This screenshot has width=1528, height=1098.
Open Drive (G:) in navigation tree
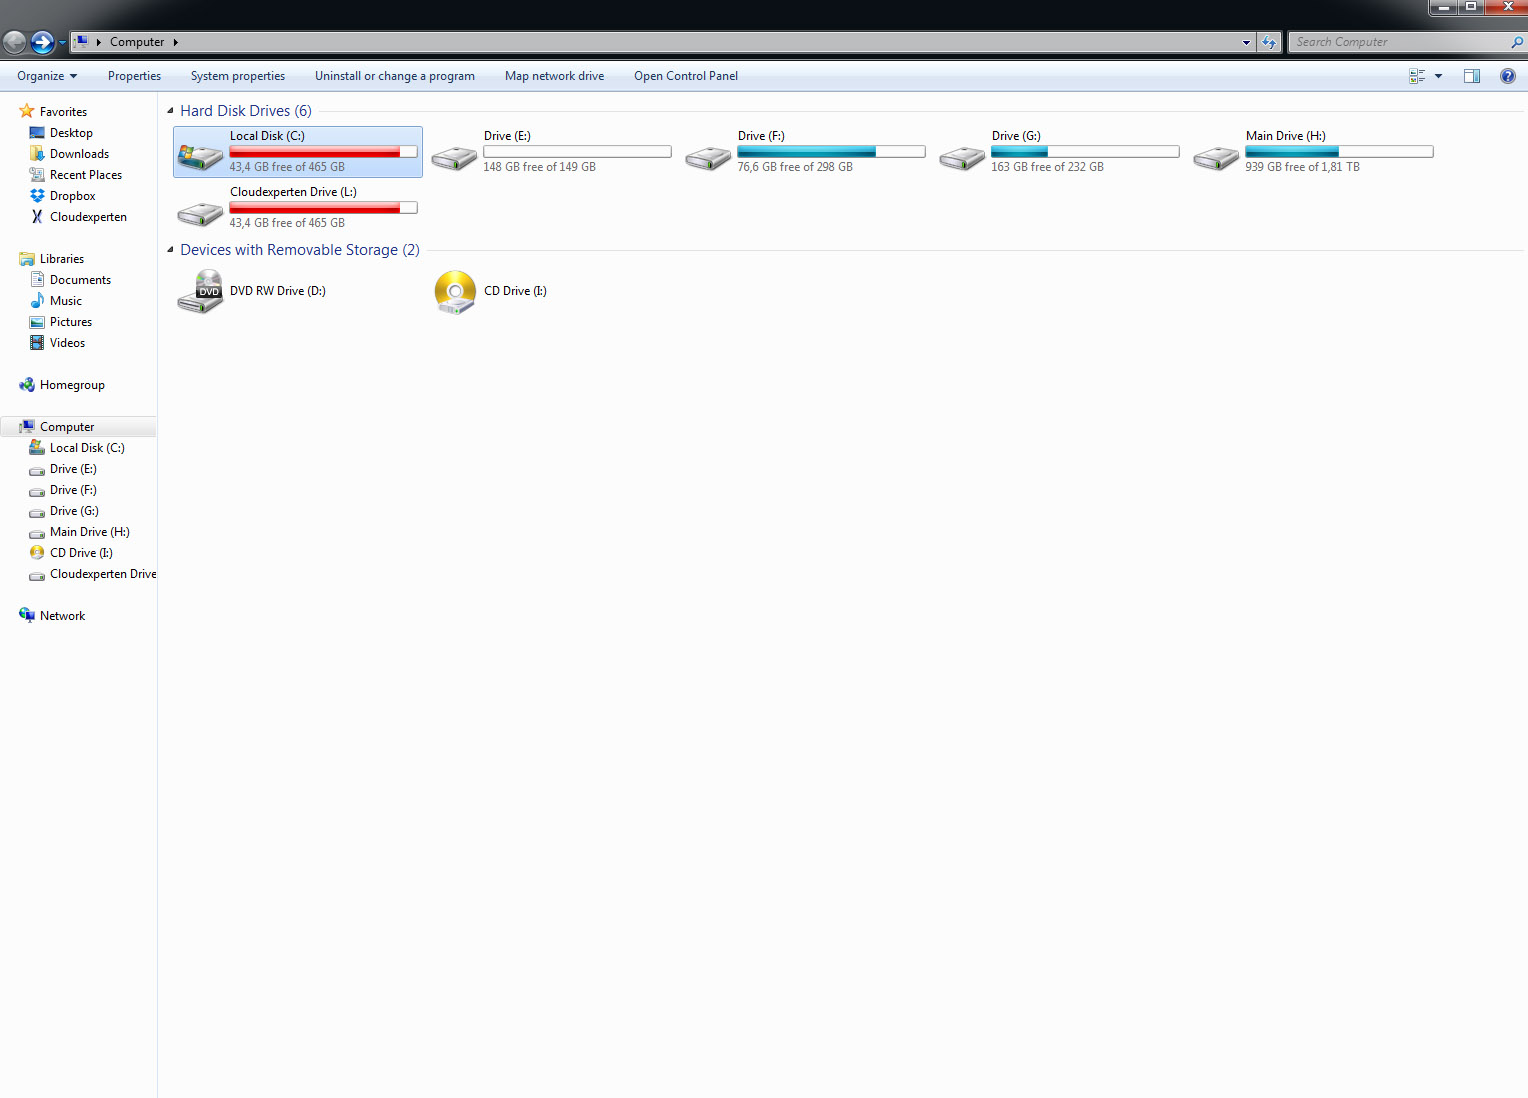74,511
